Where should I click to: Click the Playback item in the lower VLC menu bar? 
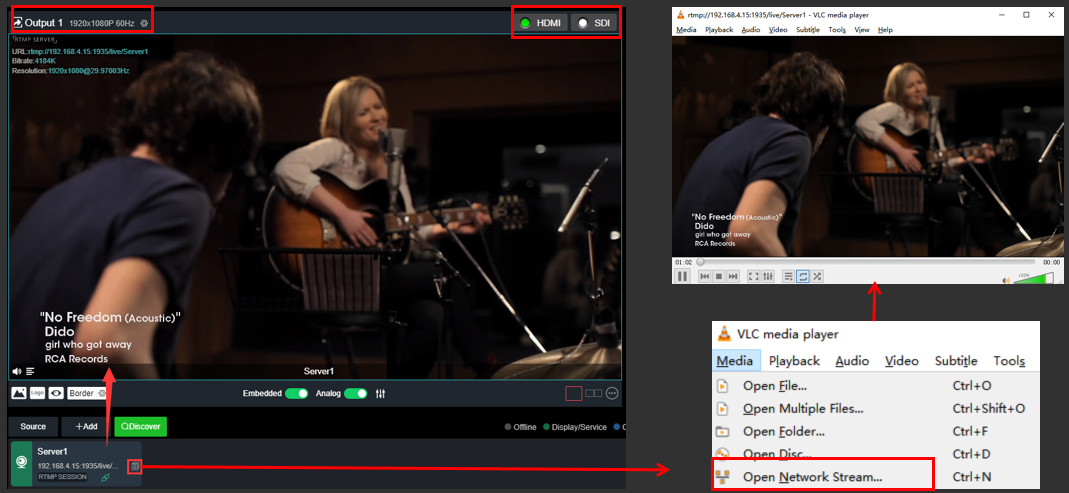(x=794, y=361)
